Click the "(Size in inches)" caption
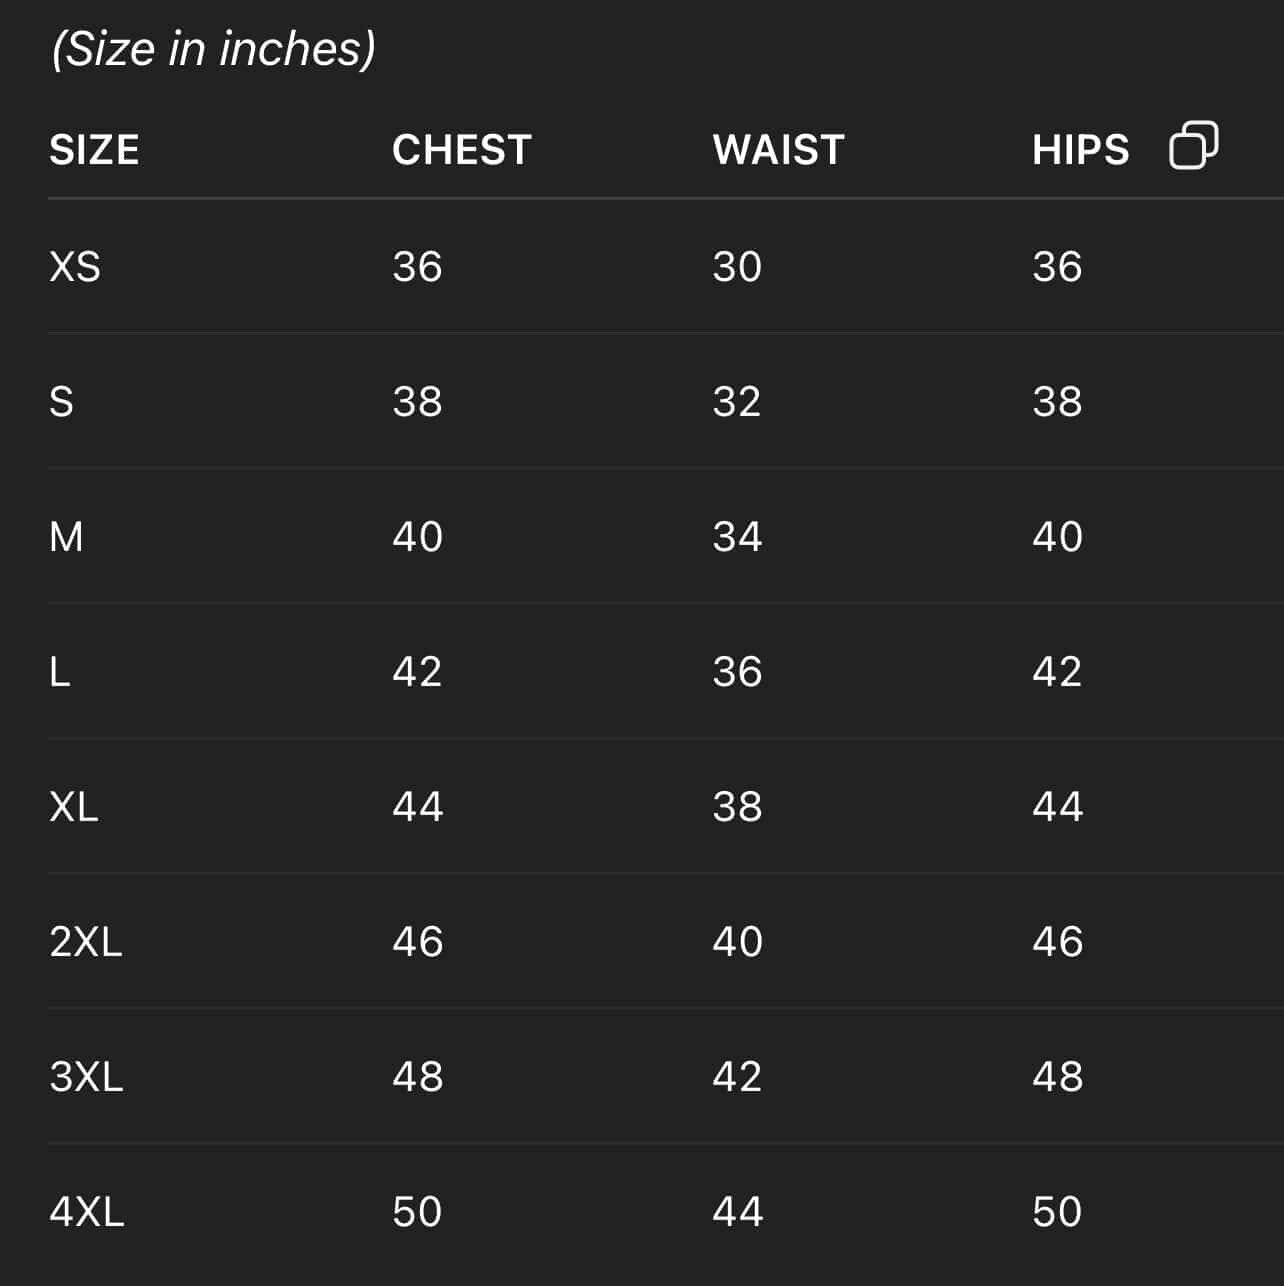Screen dimensions: 1284x1286 (x=213, y=48)
